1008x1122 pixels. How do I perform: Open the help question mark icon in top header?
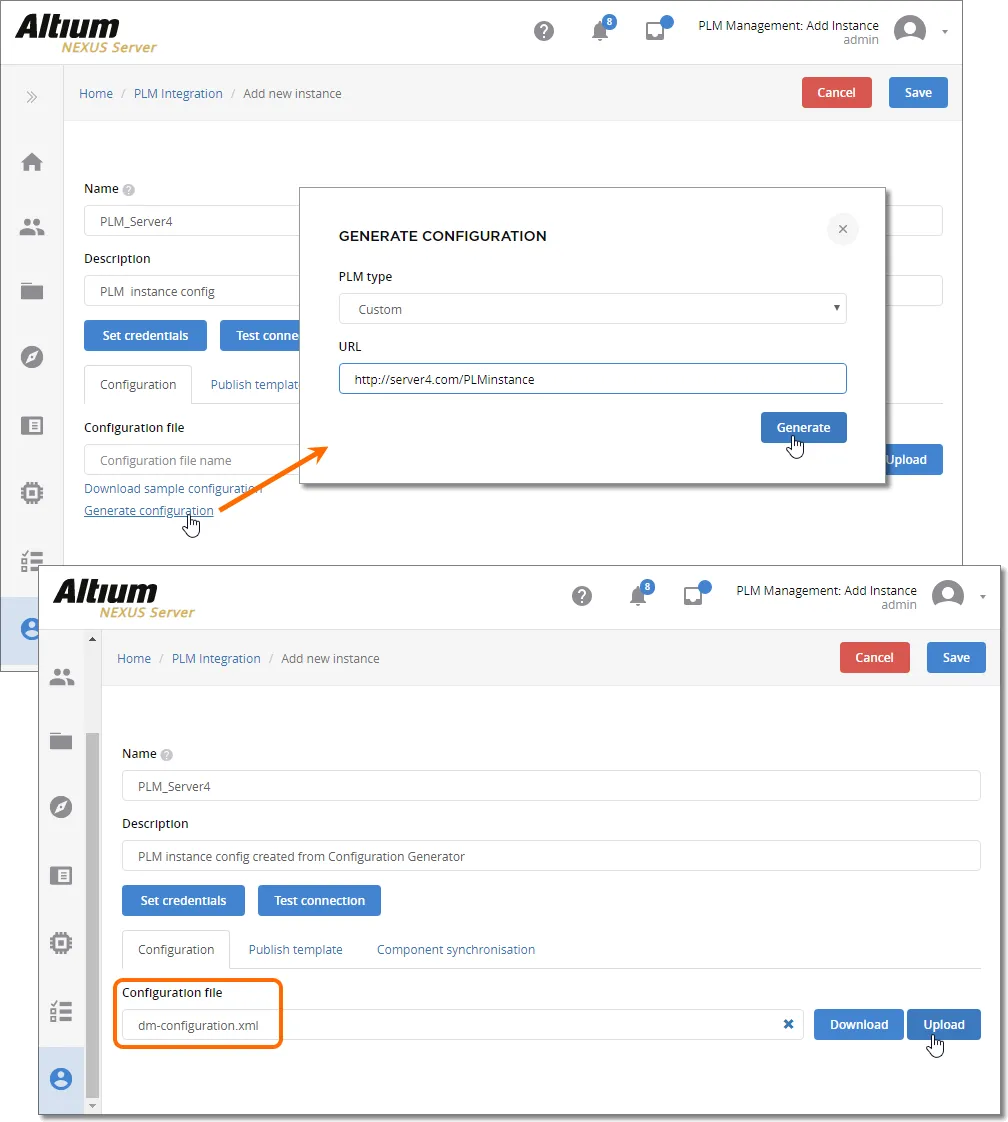[544, 31]
